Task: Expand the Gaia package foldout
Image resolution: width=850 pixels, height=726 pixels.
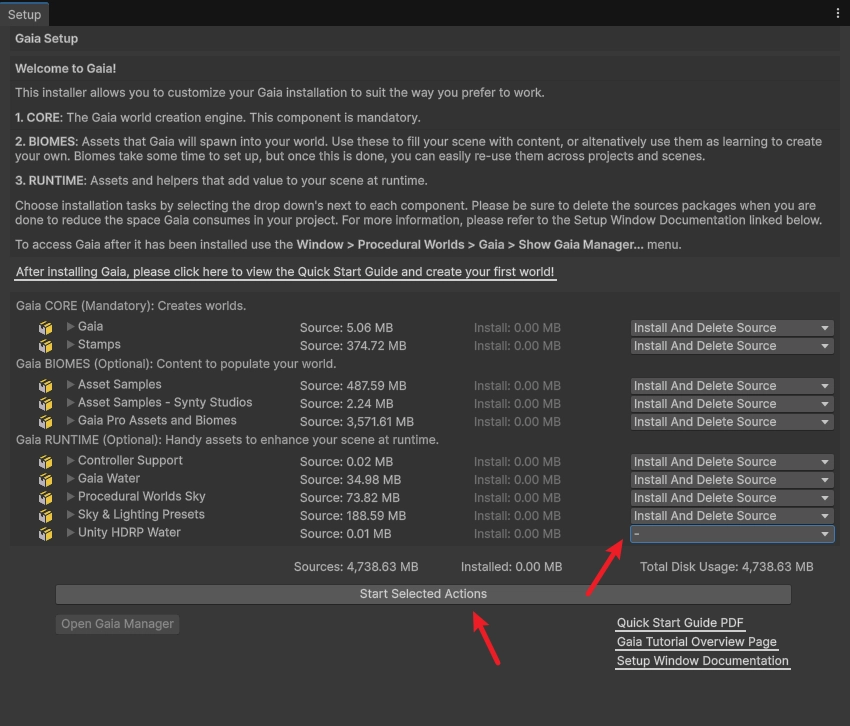Action: pyautogui.click(x=70, y=326)
